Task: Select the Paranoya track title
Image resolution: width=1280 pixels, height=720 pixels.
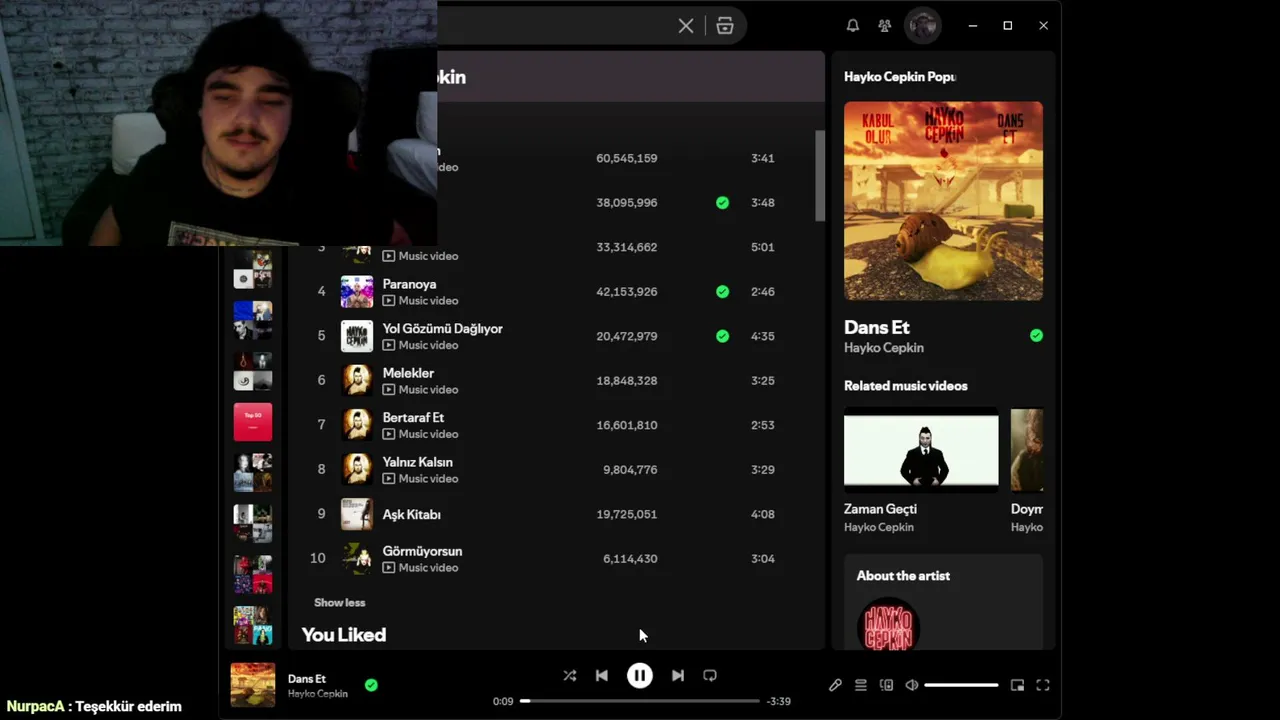Action: [409, 284]
